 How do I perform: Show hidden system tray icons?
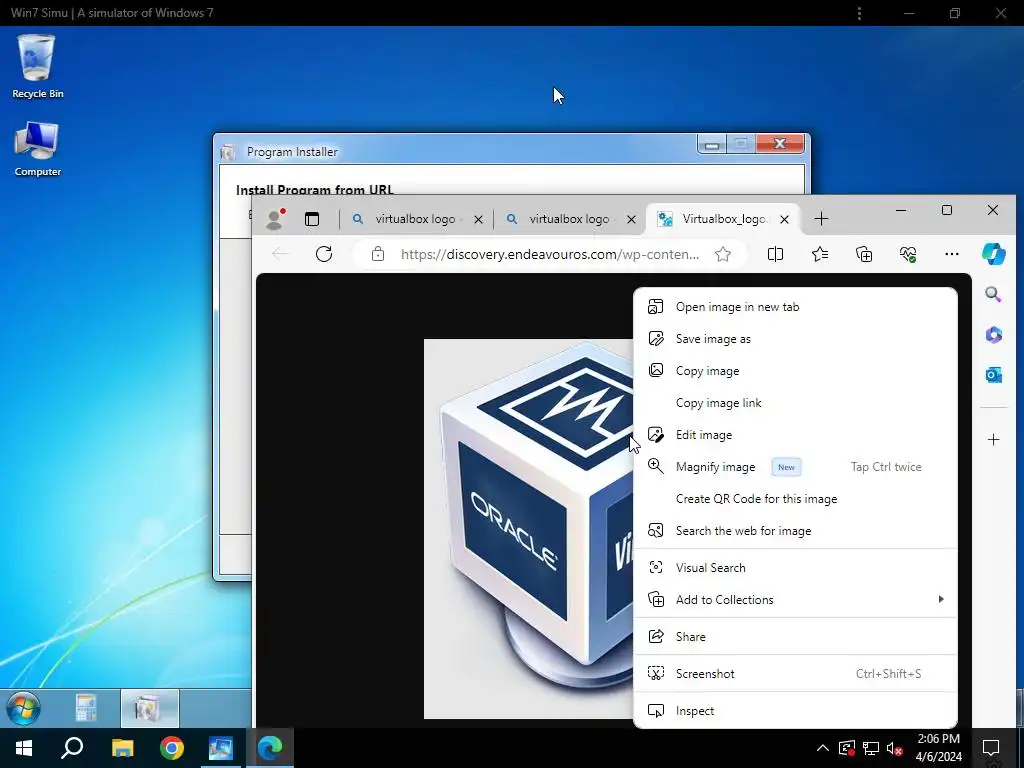coord(823,748)
